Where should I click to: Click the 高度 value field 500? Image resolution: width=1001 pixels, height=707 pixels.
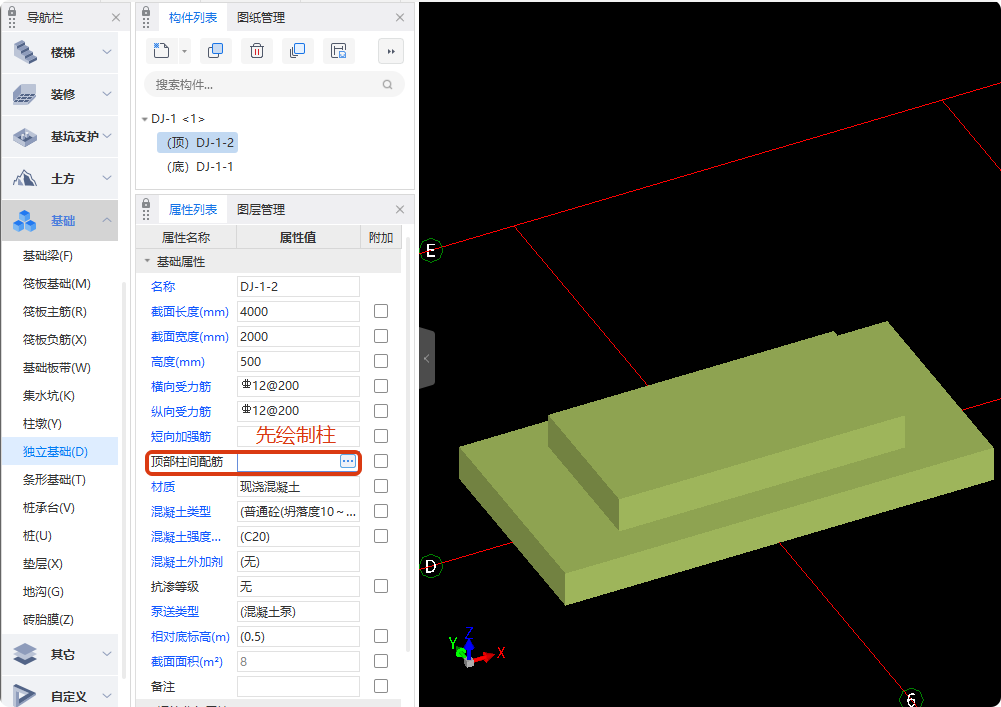pyautogui.click(x=298, y=361)
